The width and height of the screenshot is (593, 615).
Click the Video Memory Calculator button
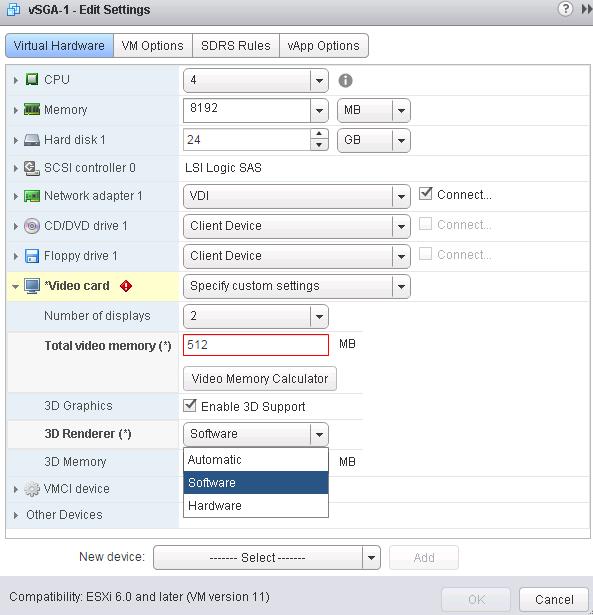coord(260,378)
